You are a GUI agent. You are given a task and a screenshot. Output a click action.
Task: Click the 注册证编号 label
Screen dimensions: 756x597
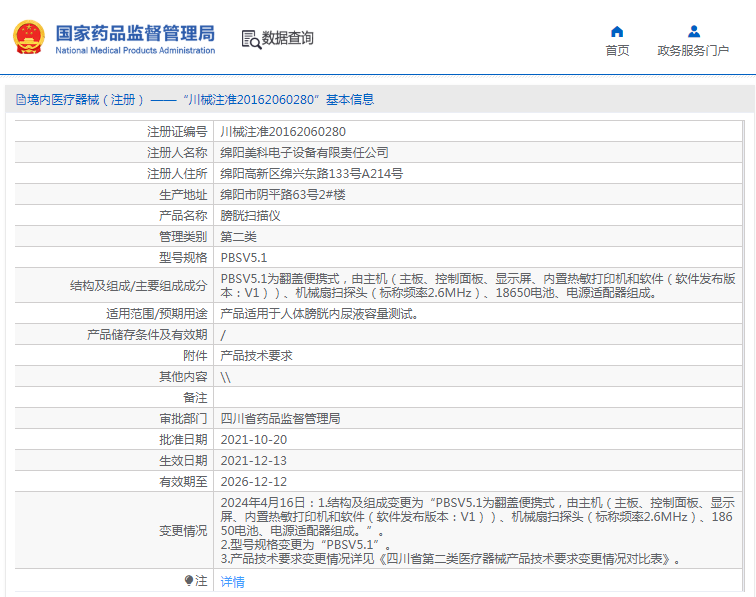177,132
